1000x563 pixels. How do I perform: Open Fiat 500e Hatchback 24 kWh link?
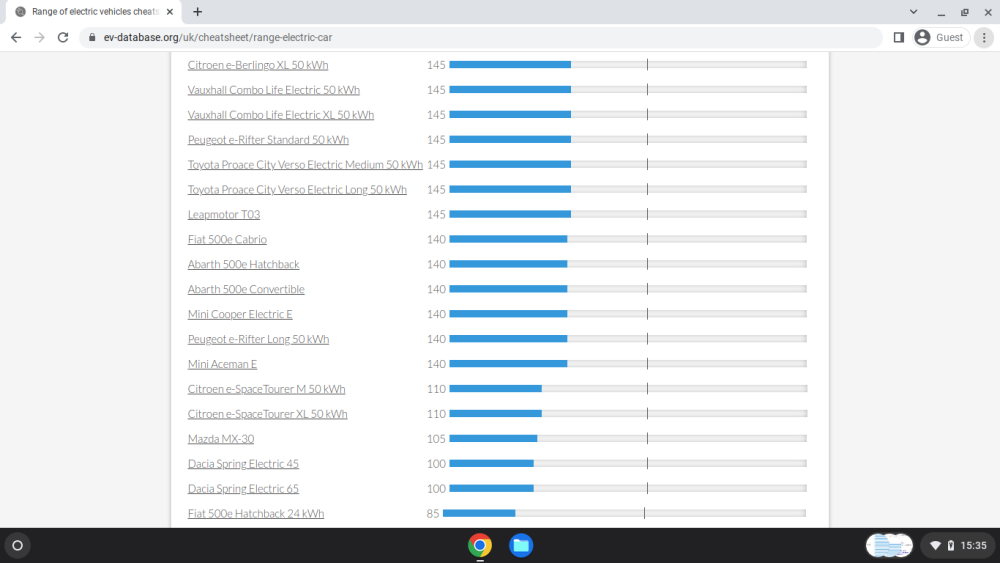pos(256,513)
